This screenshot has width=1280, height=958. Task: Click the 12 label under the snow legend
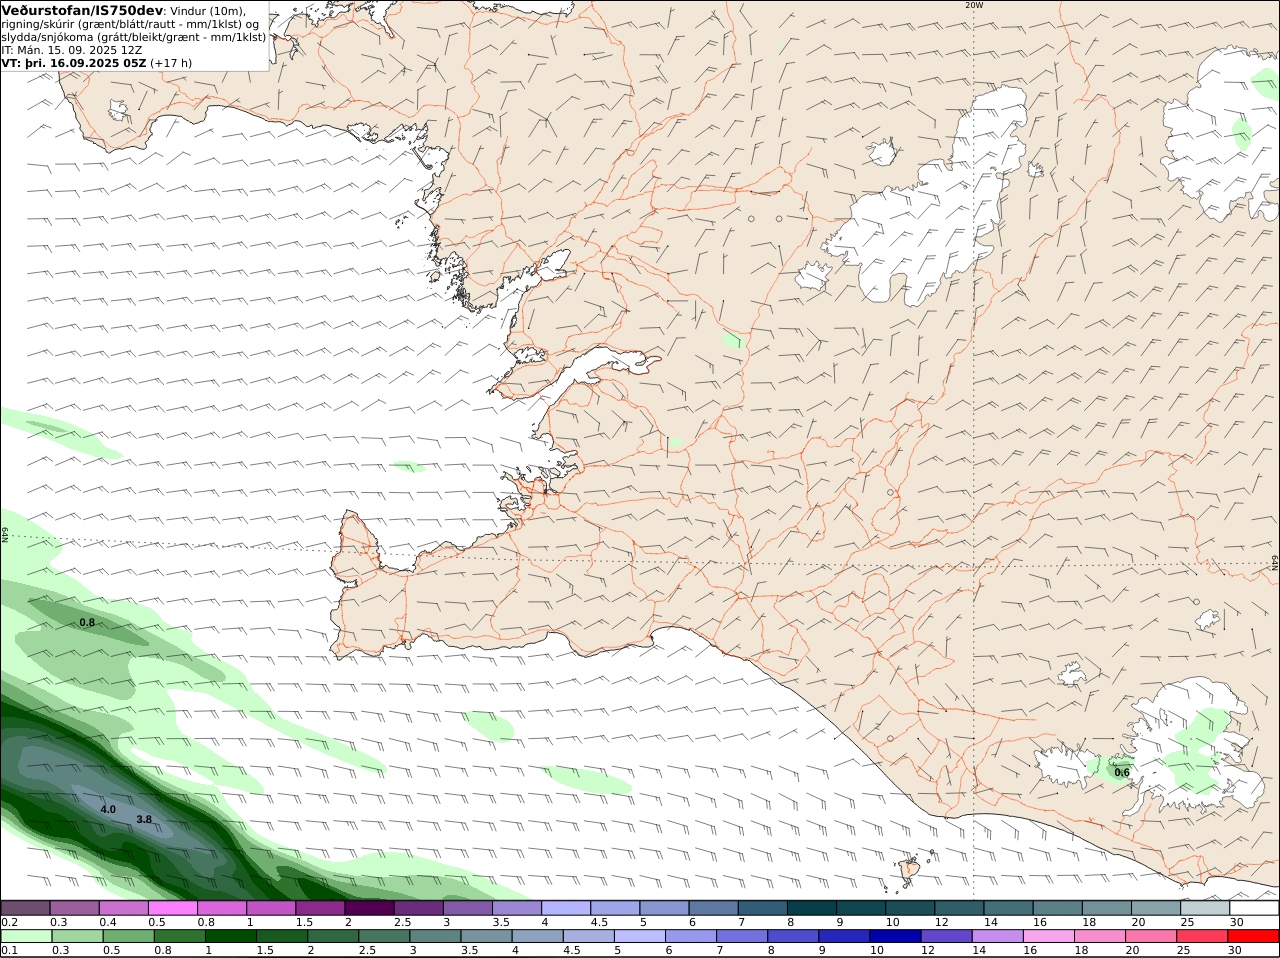(940, 922)
